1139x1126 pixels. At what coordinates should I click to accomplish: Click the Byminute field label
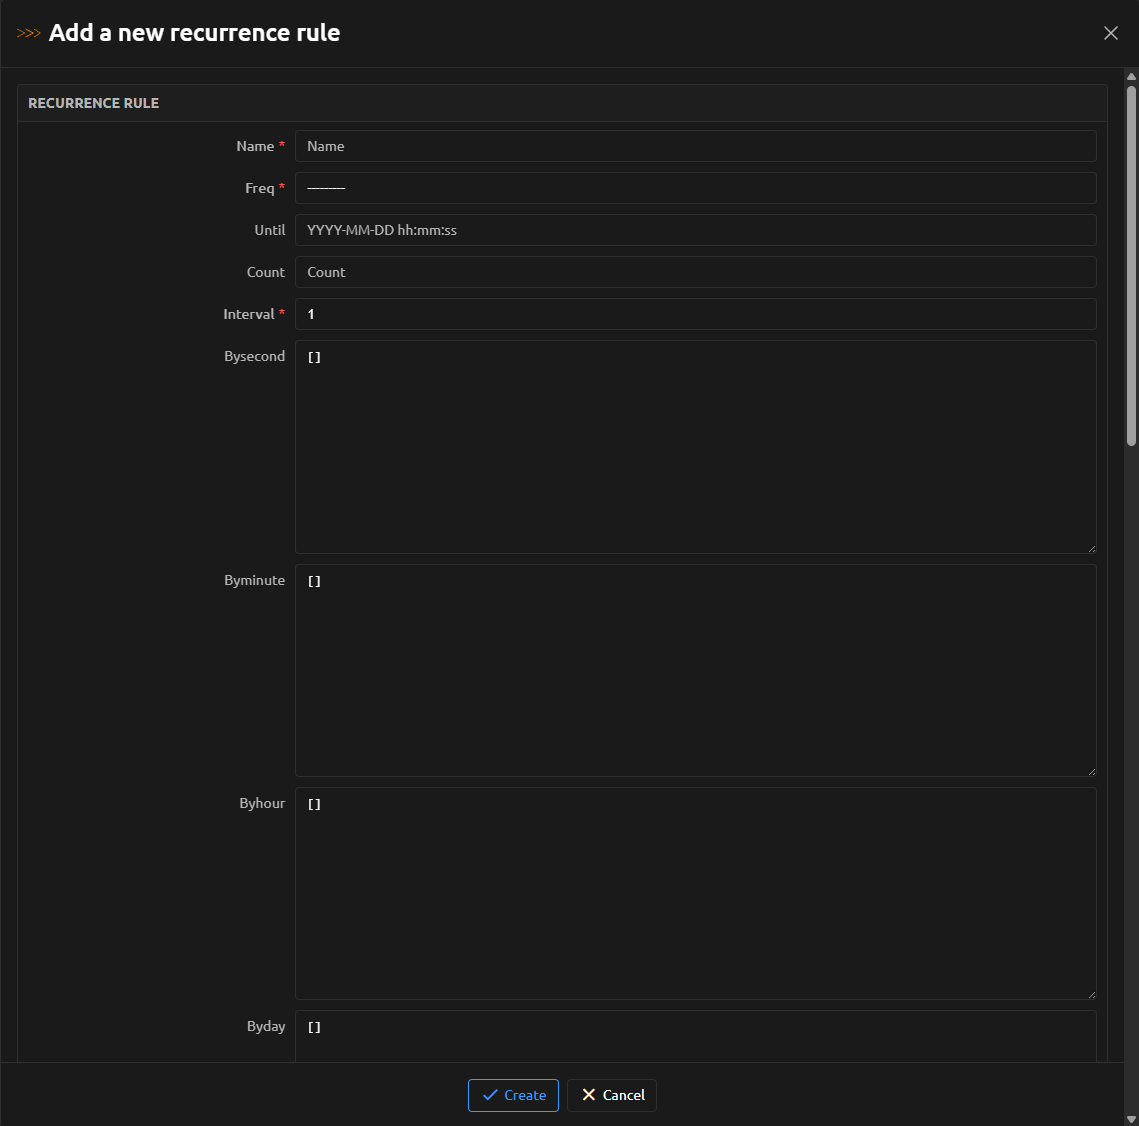coord(254,580)
